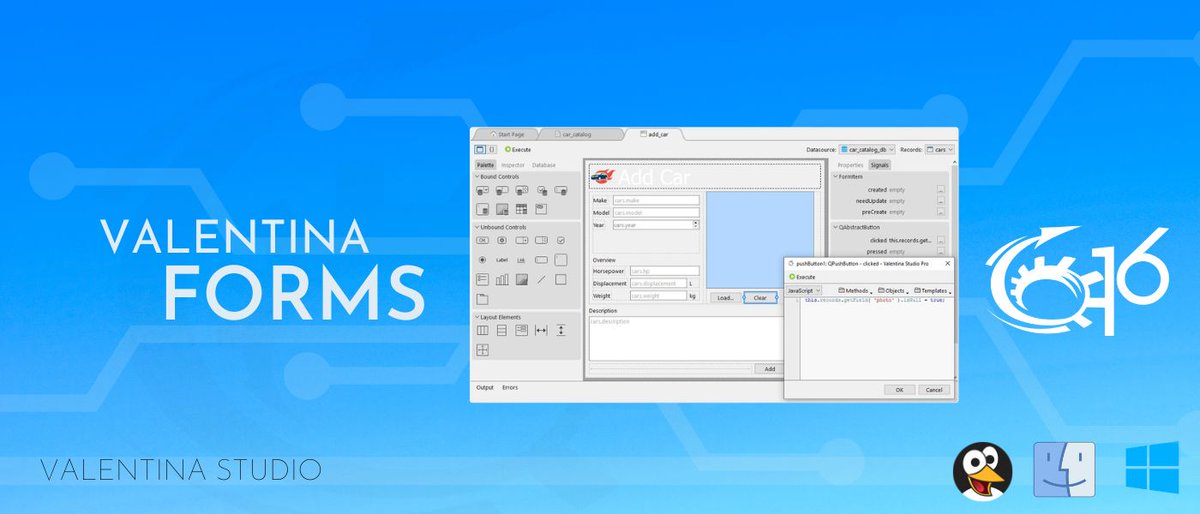
Task: Confirm the script dialog with OK
Action: 899,390
